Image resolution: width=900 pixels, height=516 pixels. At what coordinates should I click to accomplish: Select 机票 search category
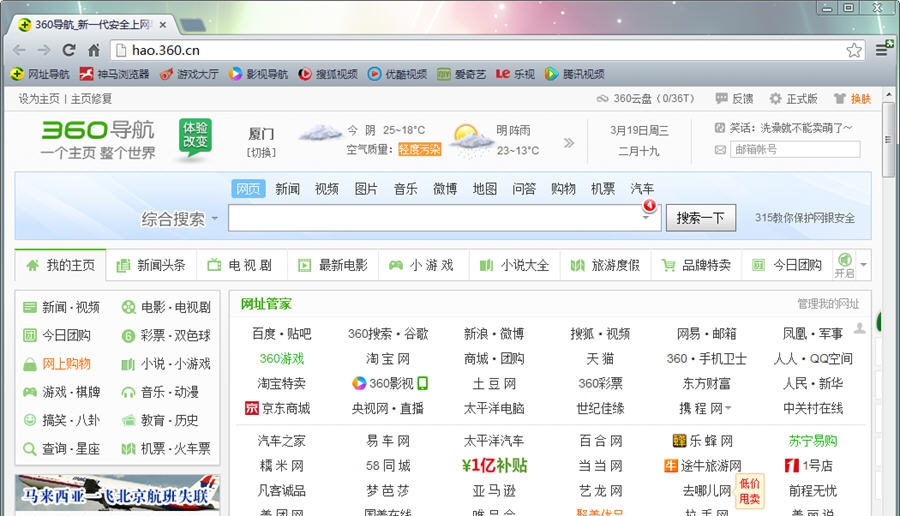(603, 189)
